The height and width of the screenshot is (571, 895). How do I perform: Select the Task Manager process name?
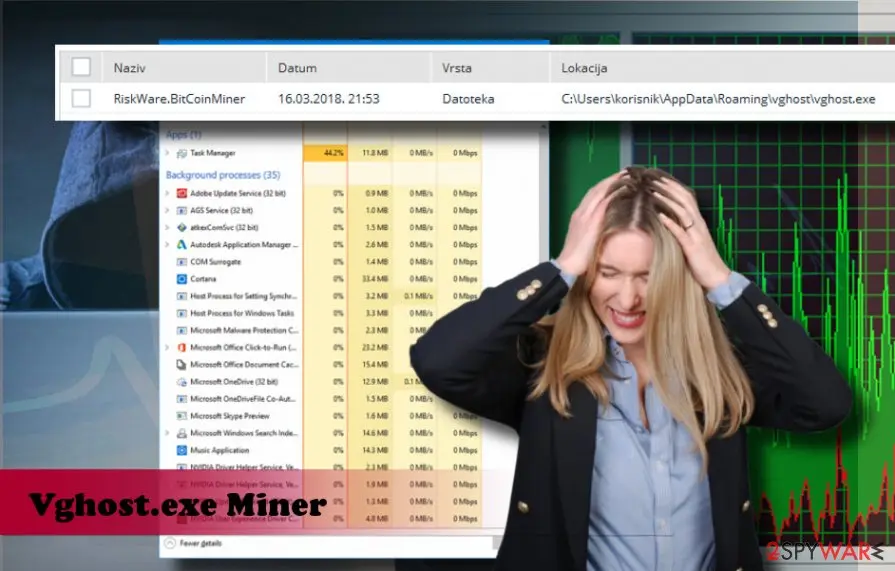[212, 153]
